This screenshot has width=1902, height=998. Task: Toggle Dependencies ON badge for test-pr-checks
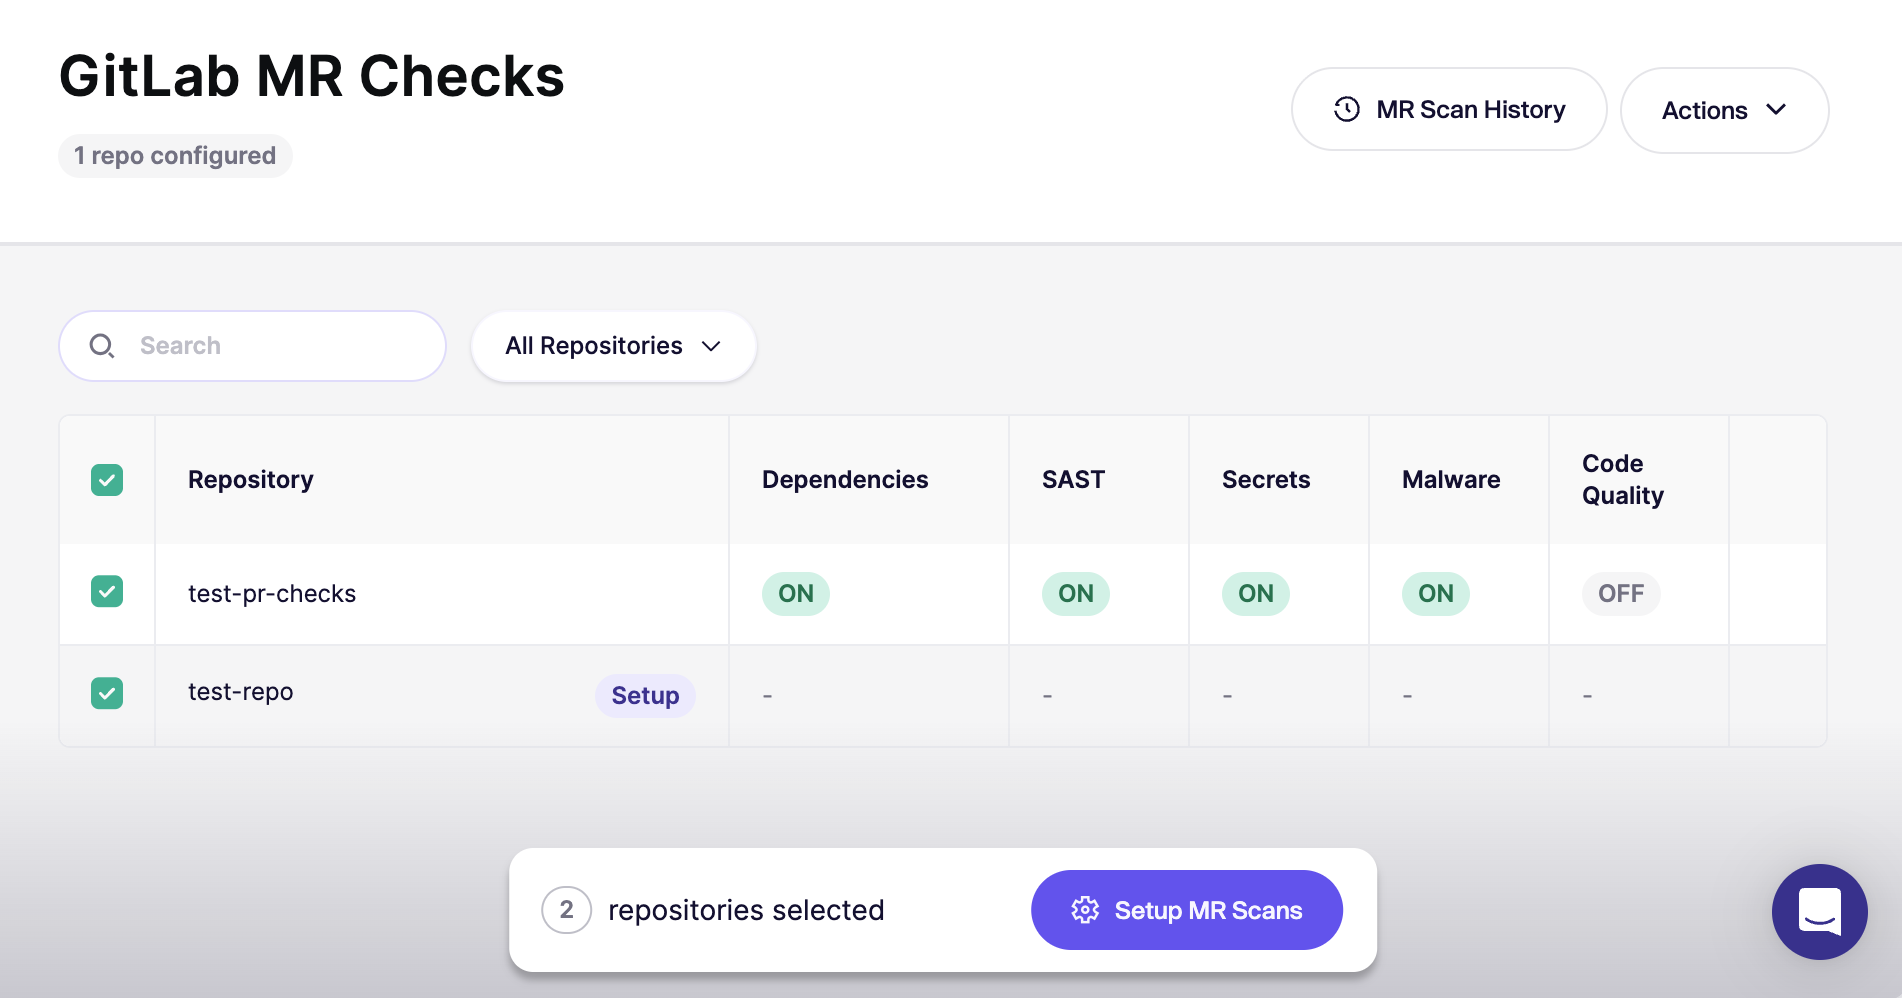[x=796, y=594]
